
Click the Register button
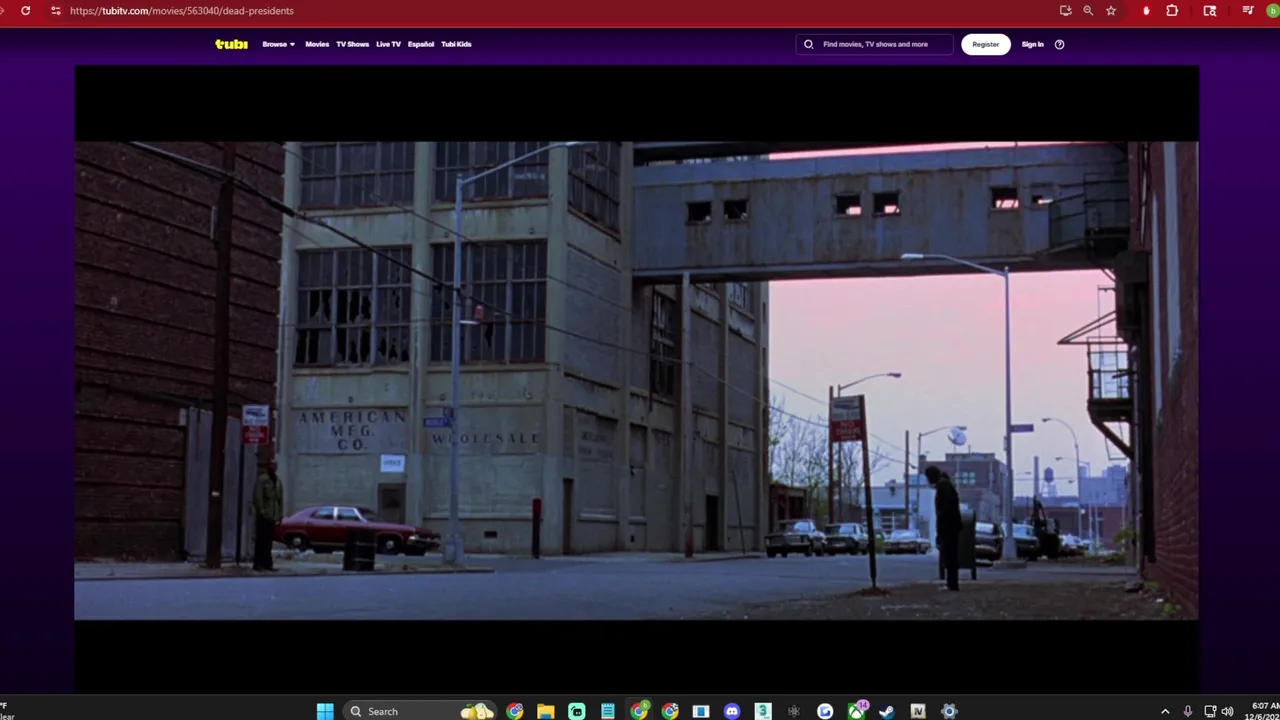(x=985, y=44)
